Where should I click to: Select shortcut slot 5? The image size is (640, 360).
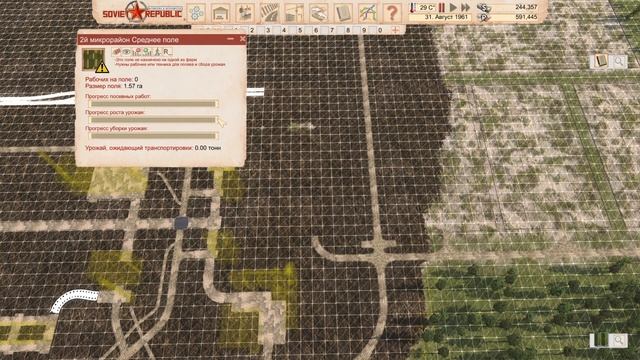tap(300, 30)
